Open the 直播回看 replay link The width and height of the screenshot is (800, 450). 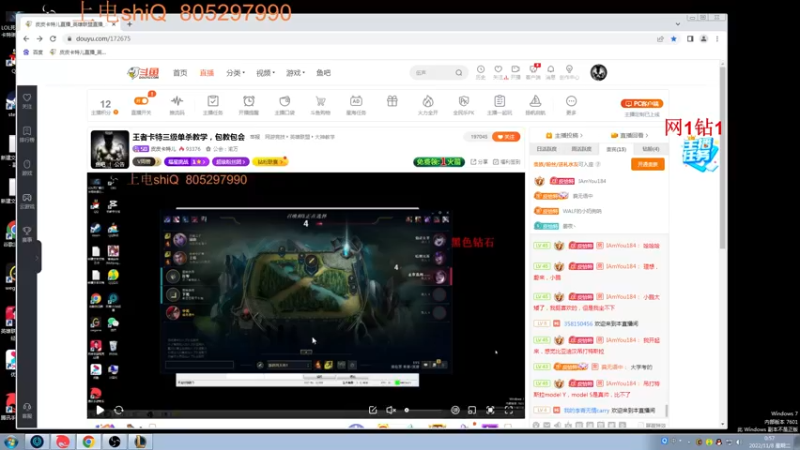point(630,136)
